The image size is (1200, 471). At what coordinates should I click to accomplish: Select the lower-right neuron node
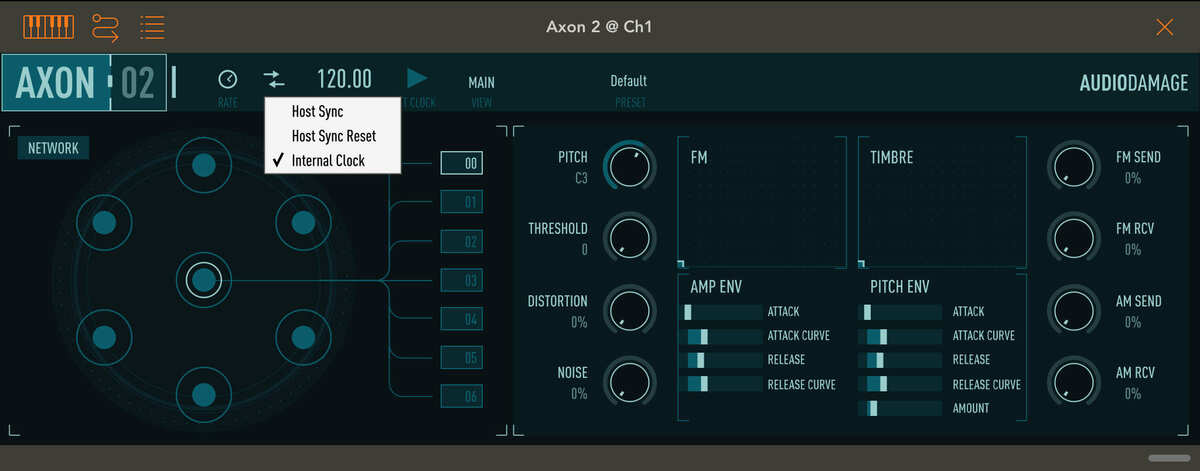[303, 337]
